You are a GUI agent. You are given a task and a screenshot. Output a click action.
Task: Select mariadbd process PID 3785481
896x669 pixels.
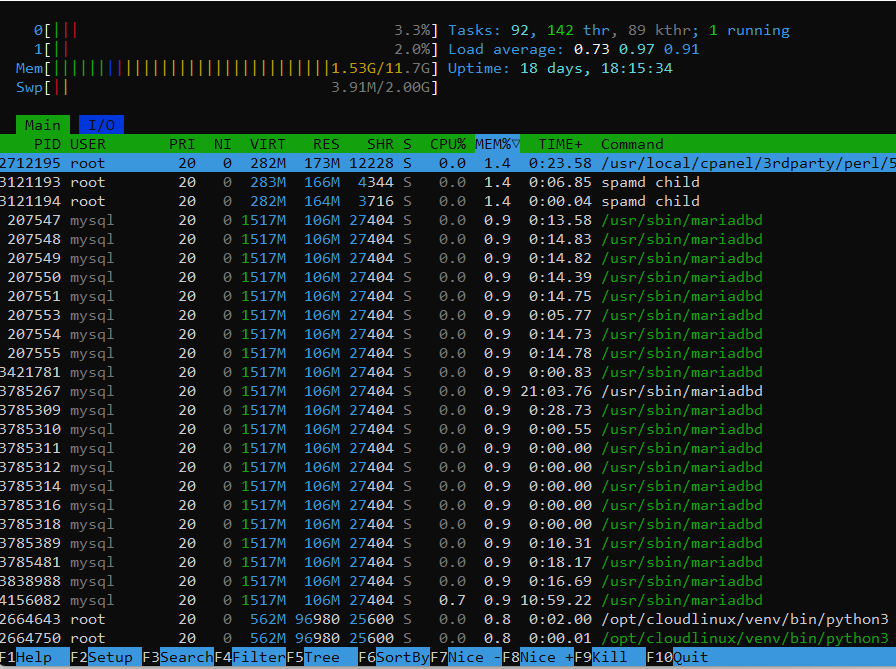pos(448,562)
